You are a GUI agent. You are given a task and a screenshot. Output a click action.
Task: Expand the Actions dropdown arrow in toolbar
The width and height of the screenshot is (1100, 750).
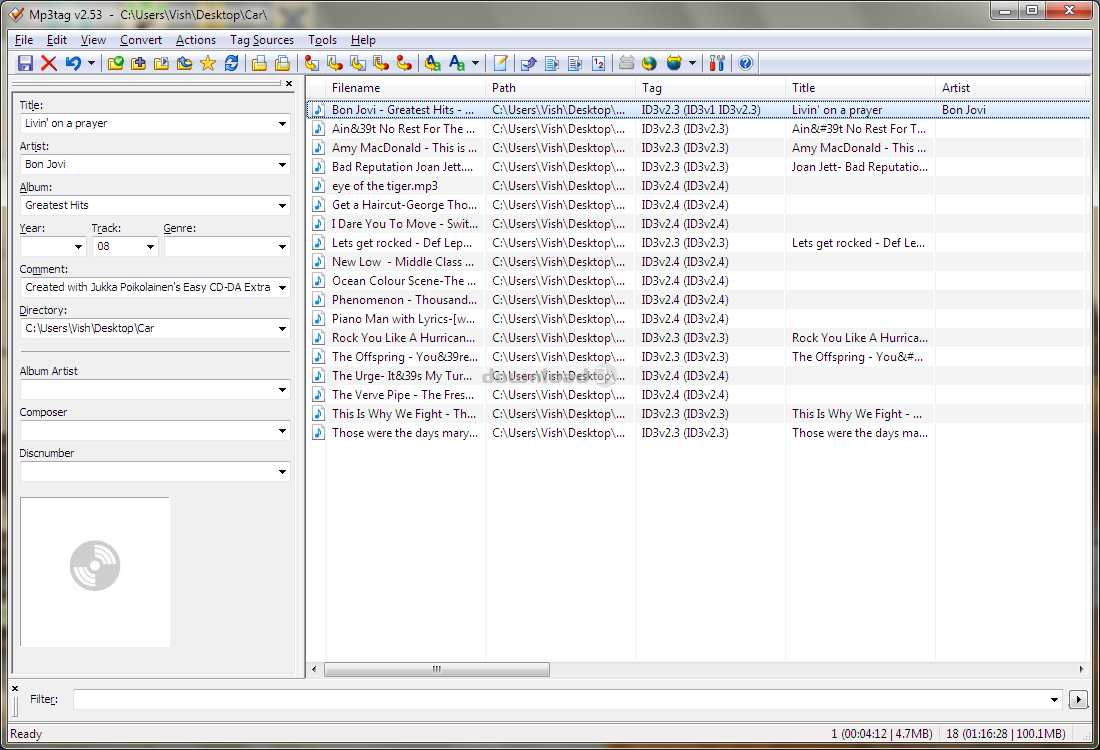[475, 63]
